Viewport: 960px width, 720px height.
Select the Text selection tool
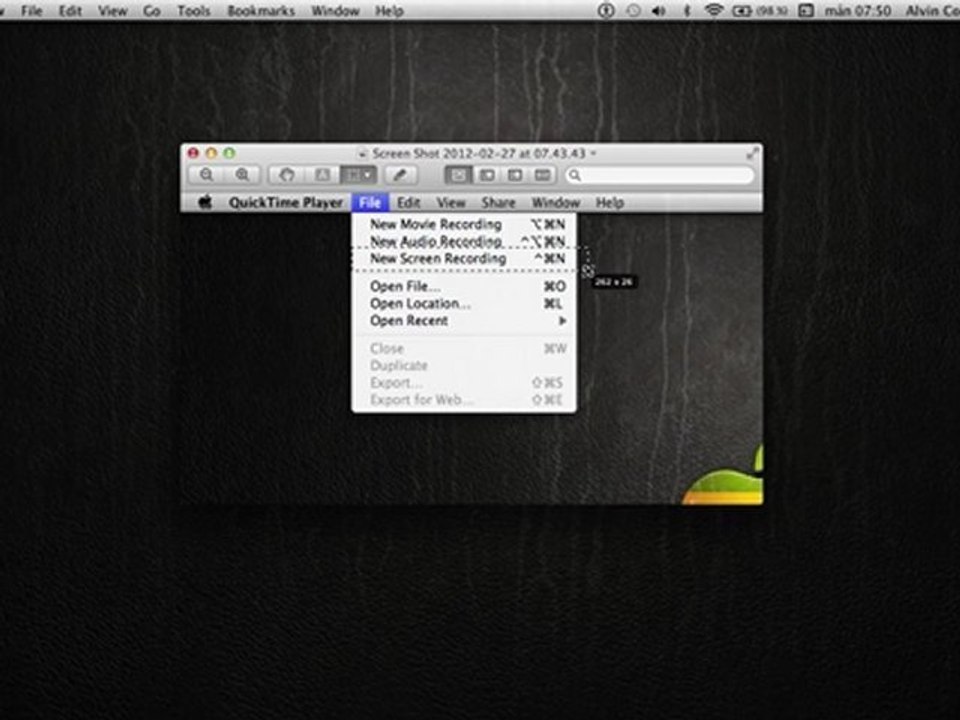click(x=322, y=175)
